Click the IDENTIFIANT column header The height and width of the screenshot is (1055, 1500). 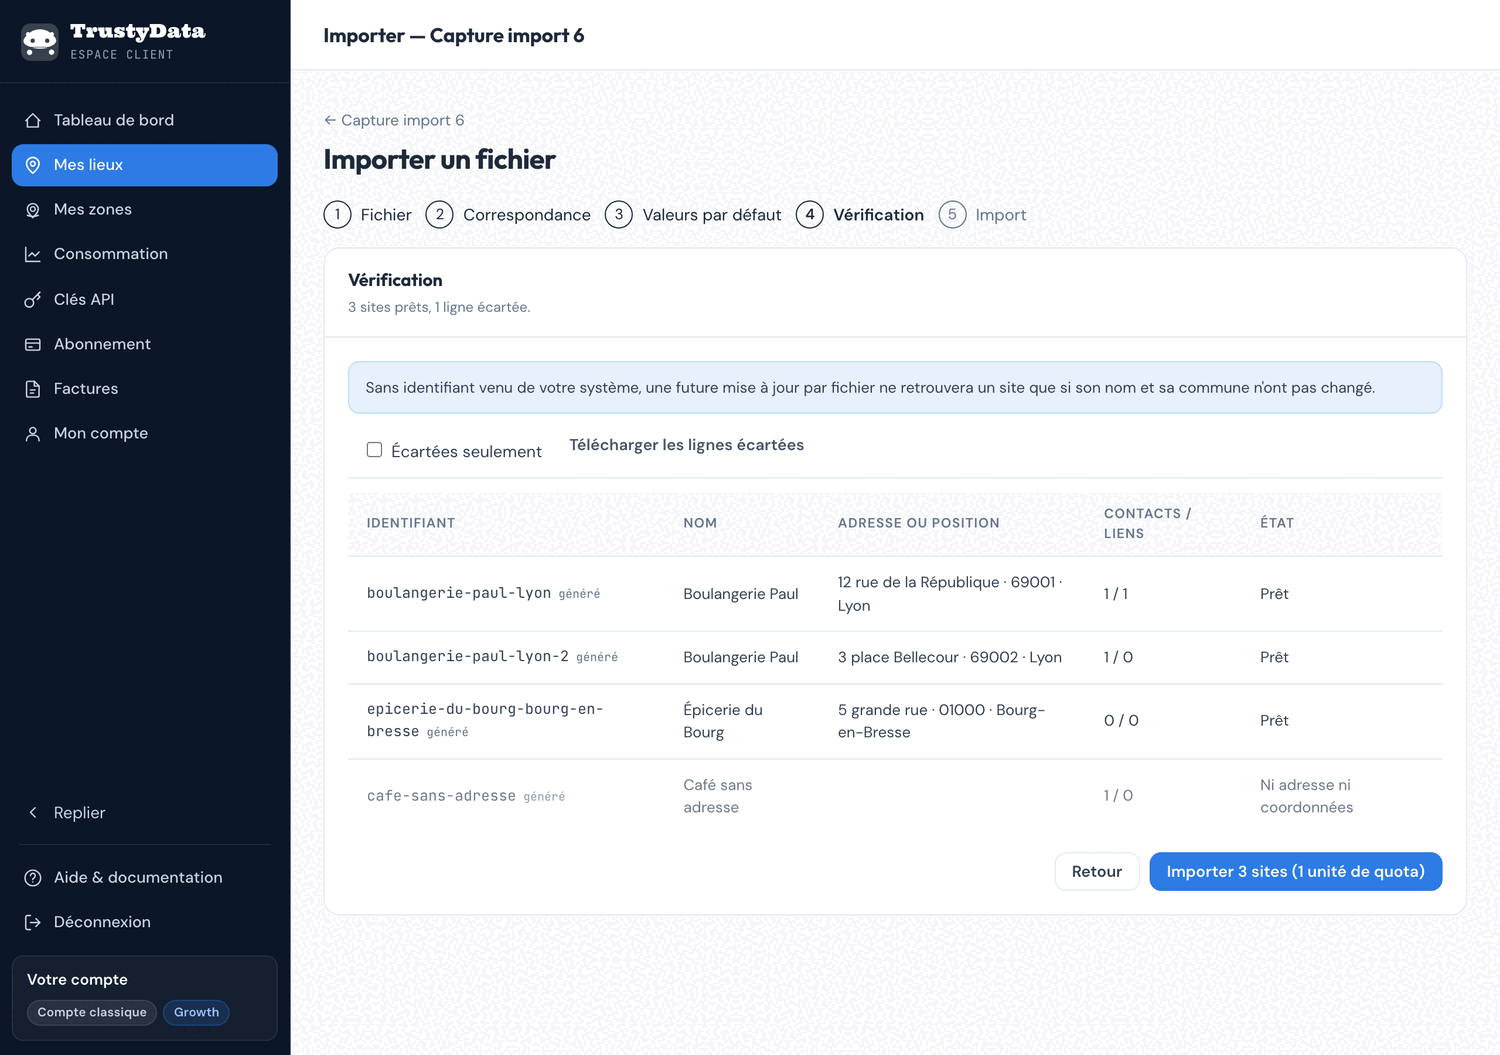(411, 523)
